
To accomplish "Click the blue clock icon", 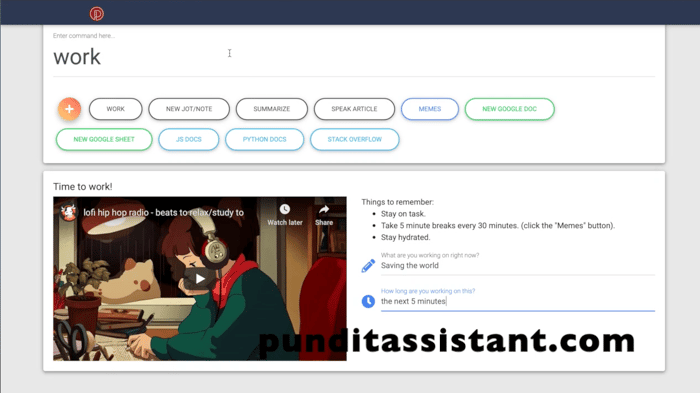I will tap(368, 301).
